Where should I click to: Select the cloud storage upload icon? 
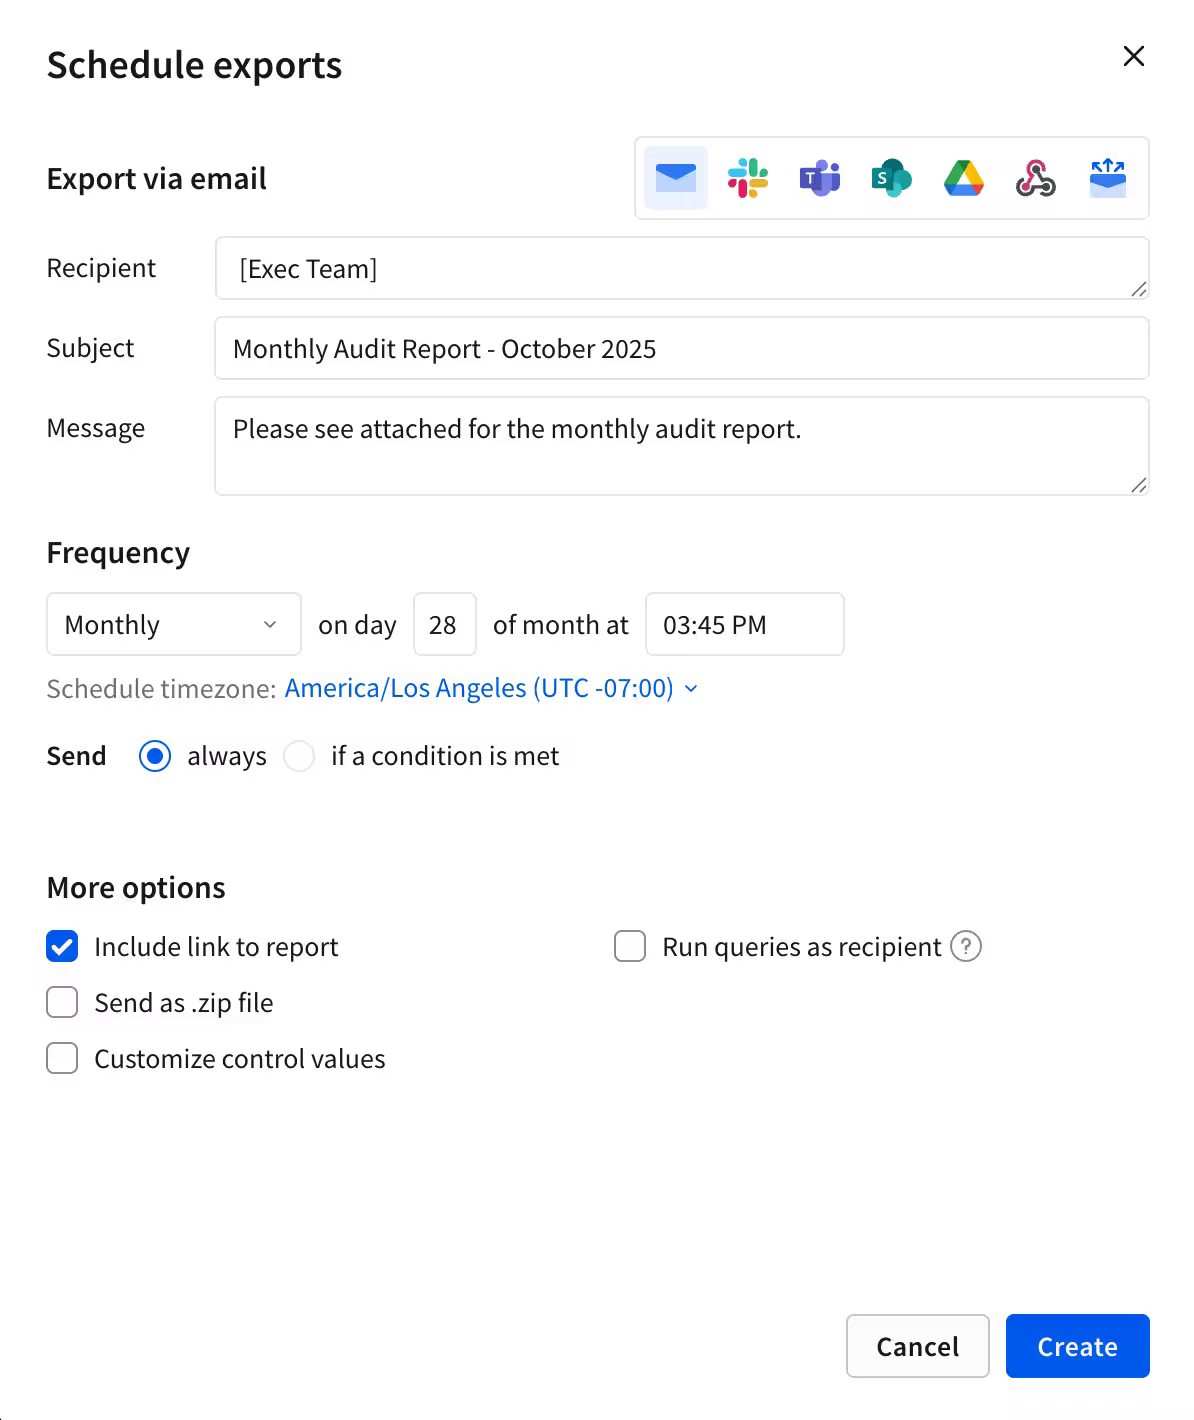click(1108, 178)
